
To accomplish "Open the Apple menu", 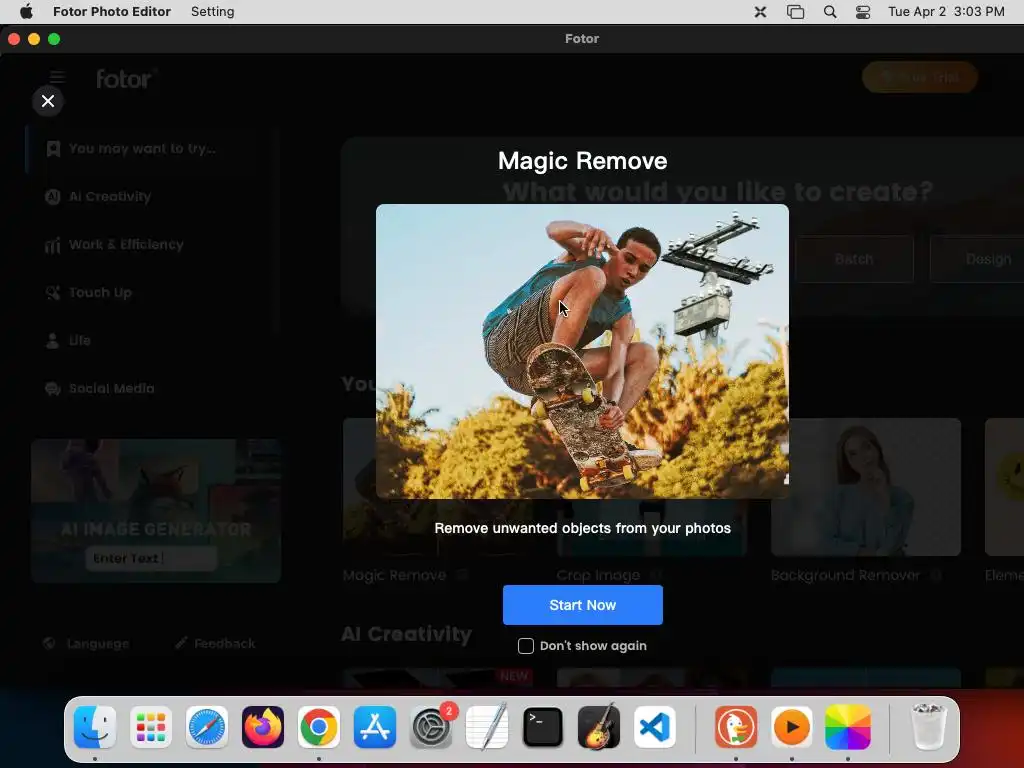I will click(26, 12).
